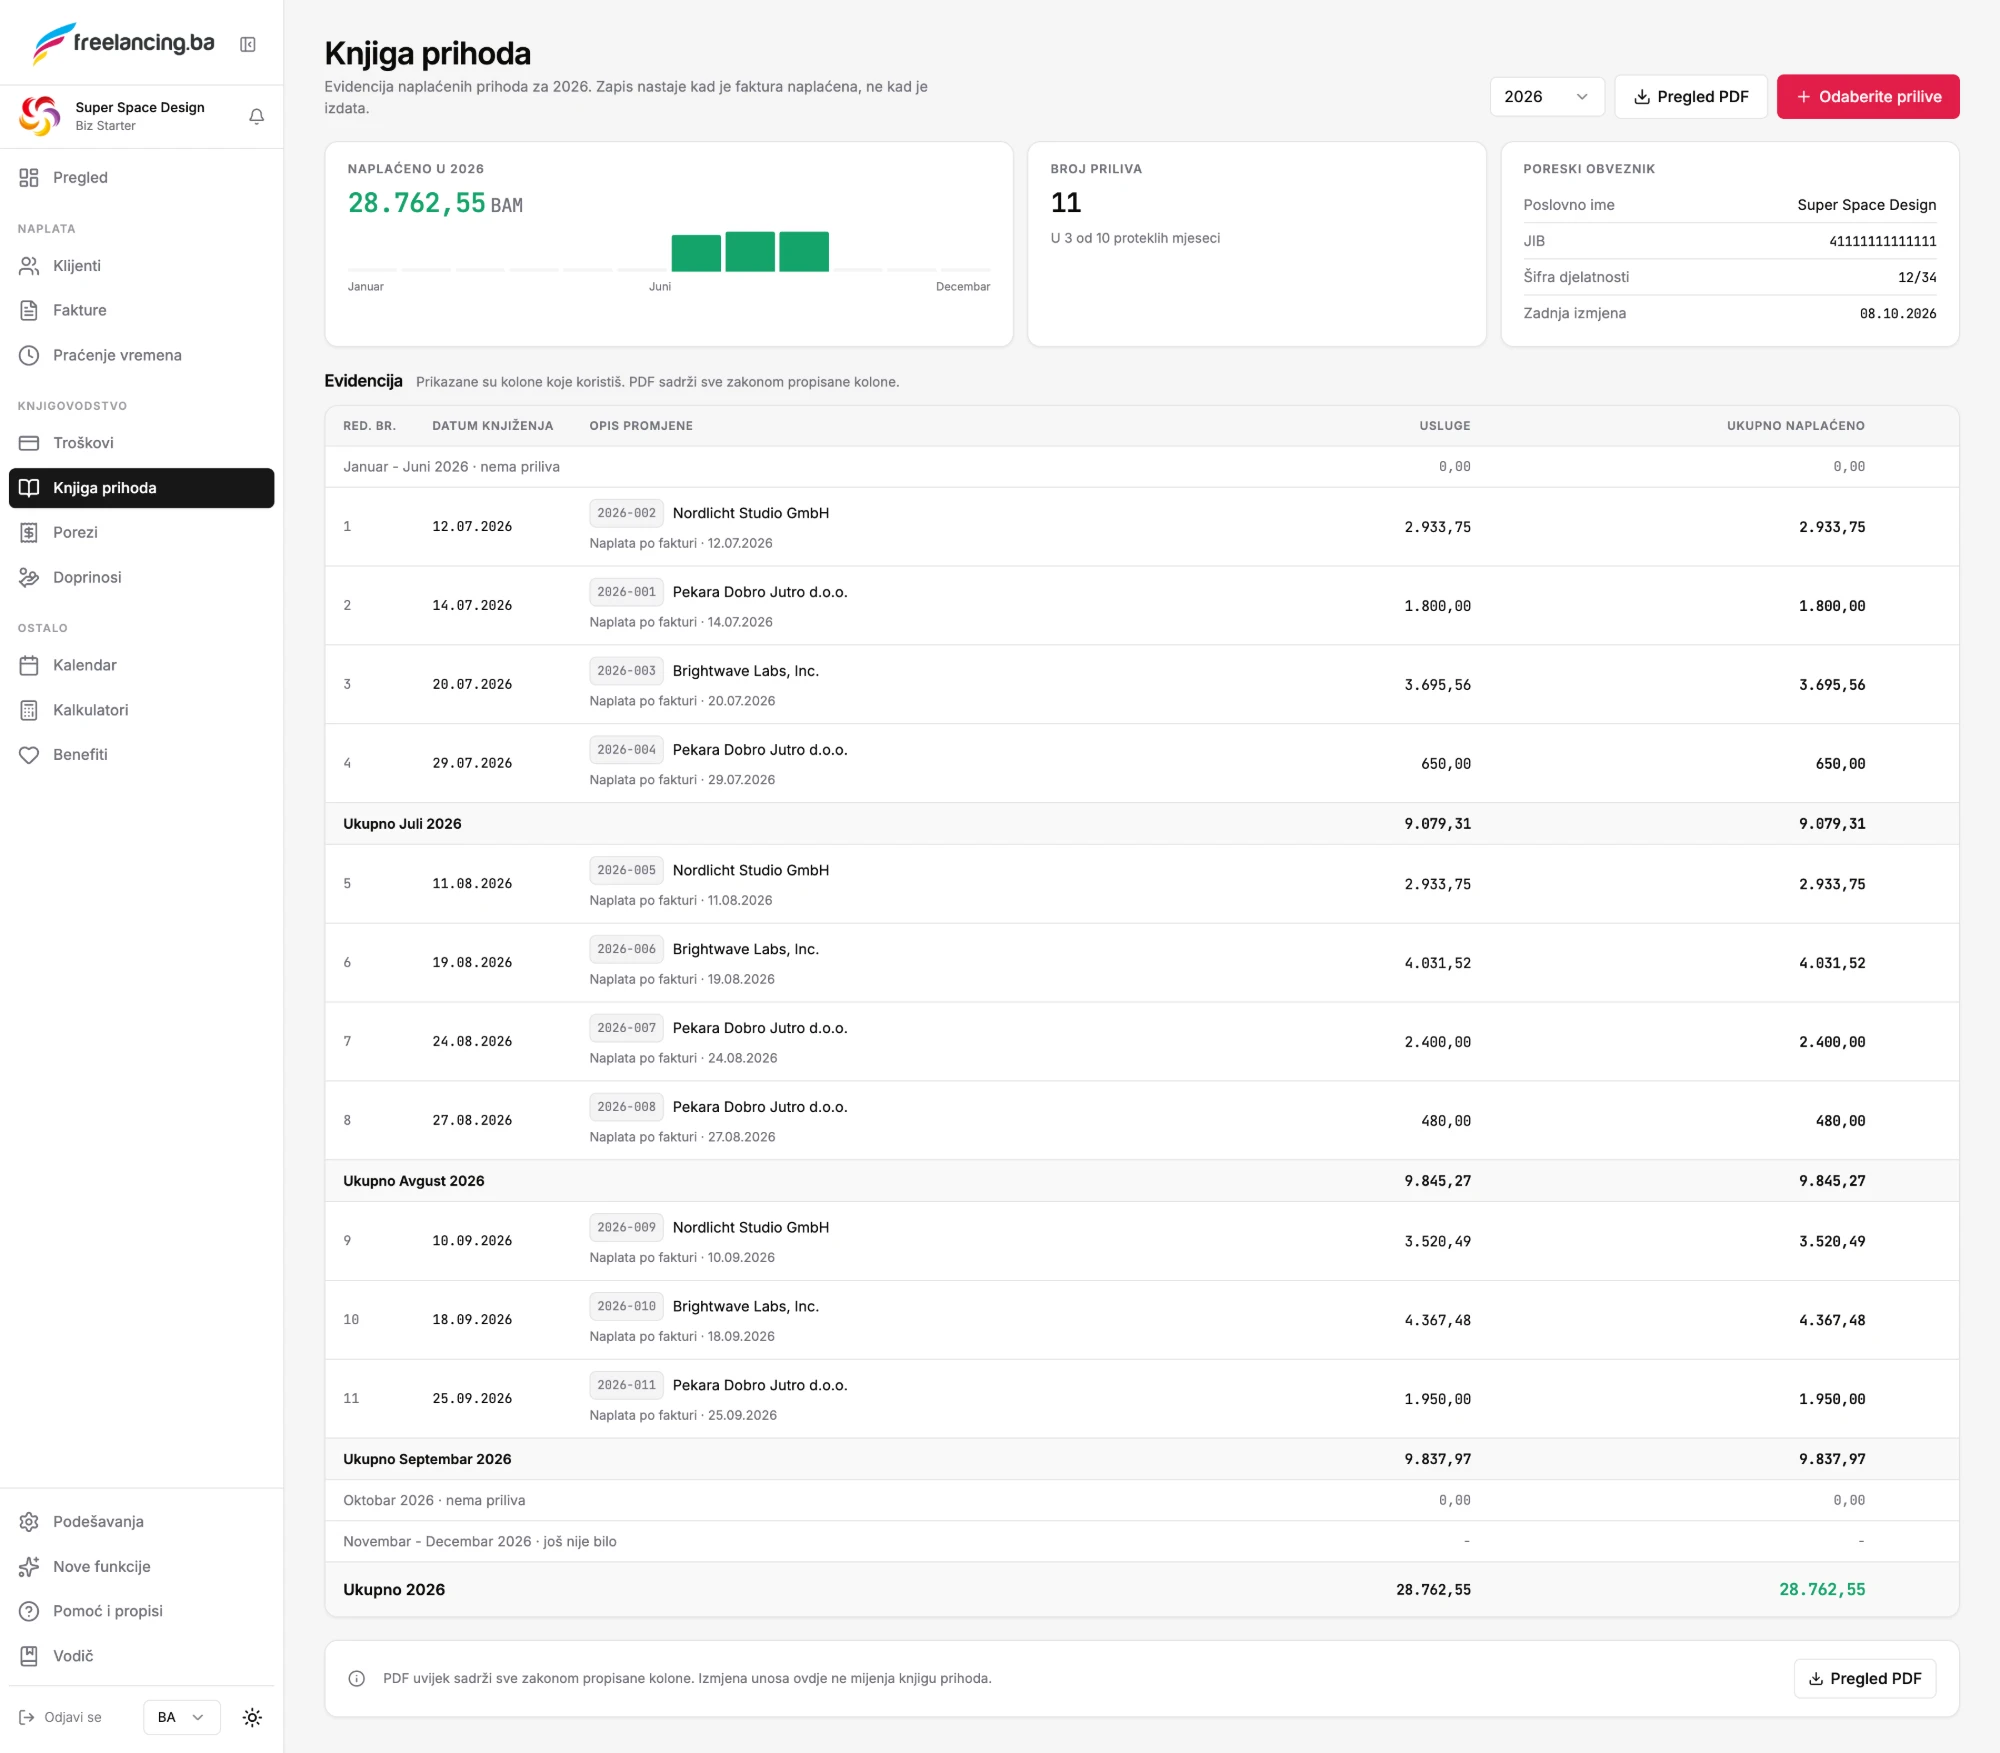Open Vodič guide item
This screenshot has height=1753, width=2000.
(141, 1656)
